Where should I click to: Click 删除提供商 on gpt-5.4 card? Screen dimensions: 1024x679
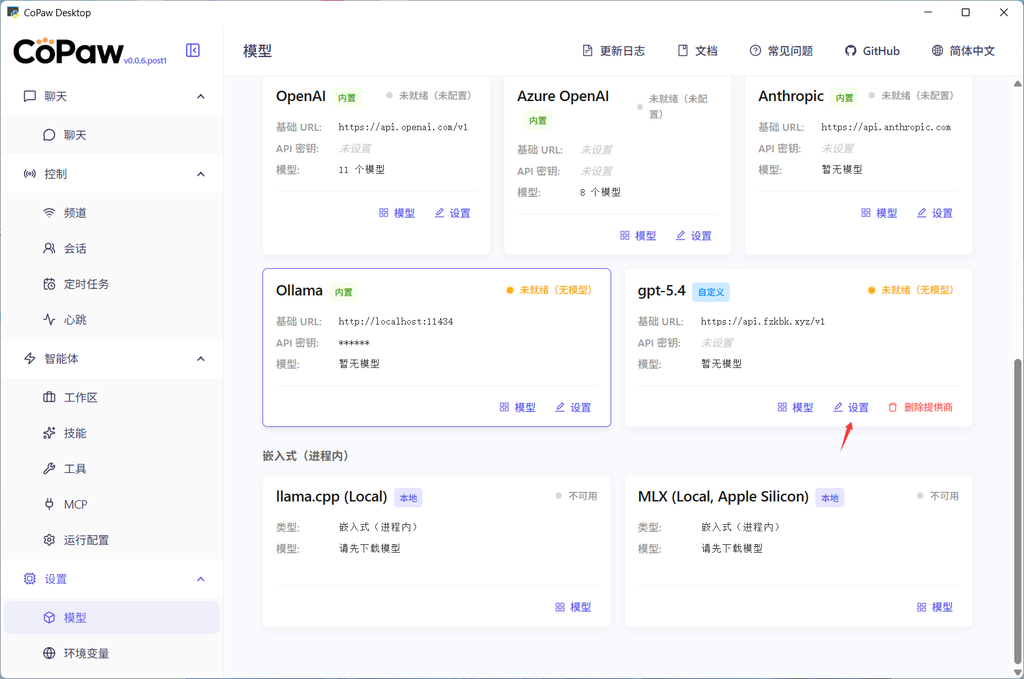[920, 407]
